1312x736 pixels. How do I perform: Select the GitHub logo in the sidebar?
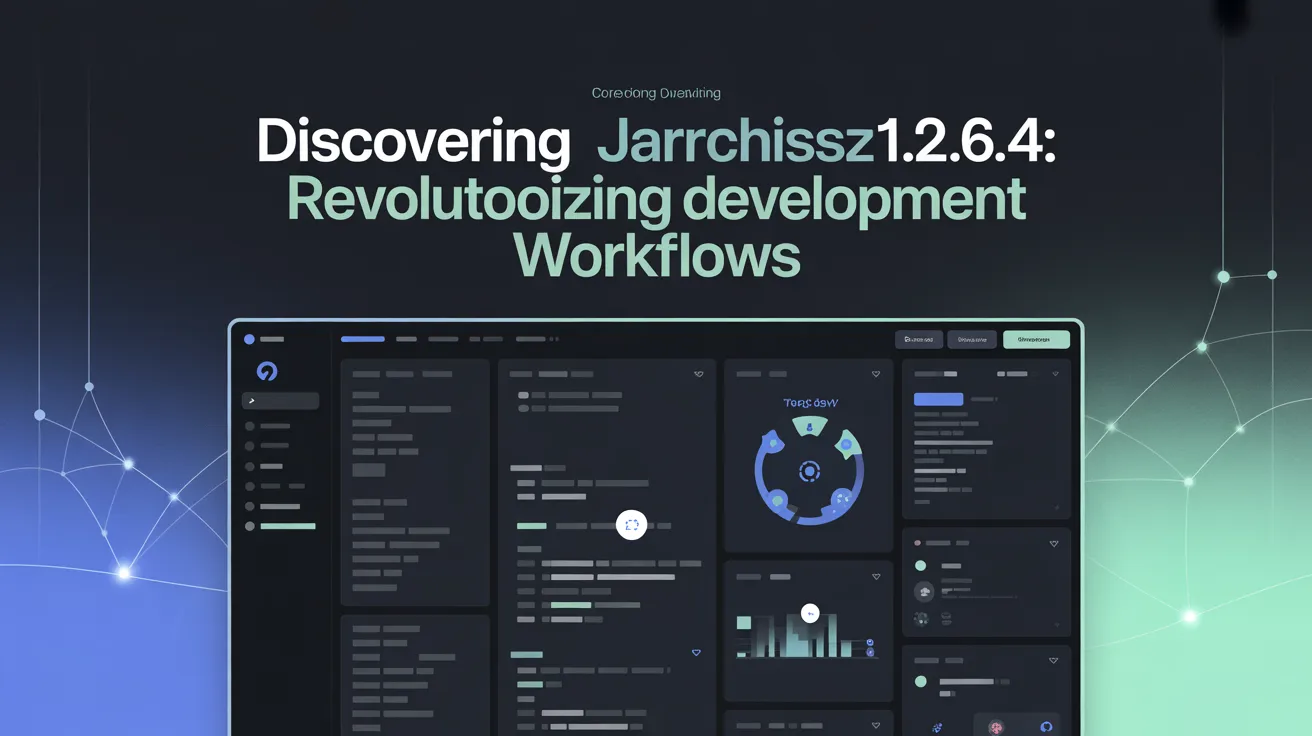[265, 372]
